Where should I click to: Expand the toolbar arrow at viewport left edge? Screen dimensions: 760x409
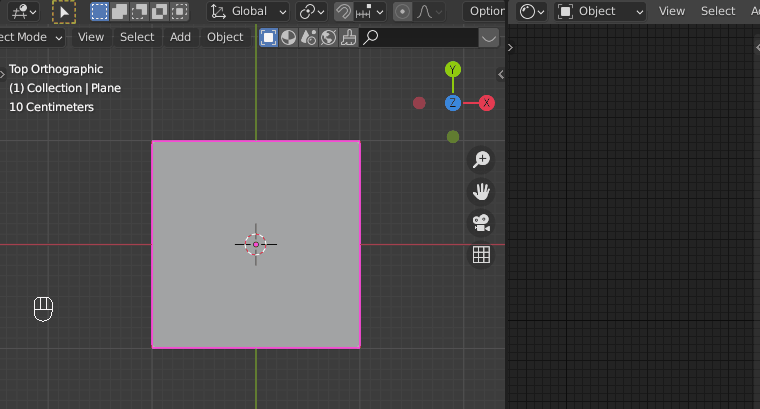(2, 74)
